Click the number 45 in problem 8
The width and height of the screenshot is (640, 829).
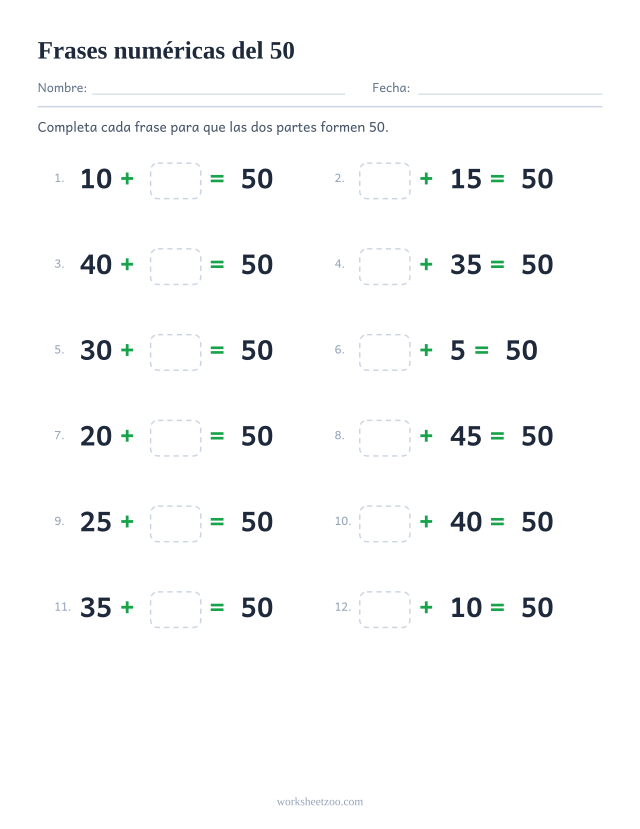tap(466, 436)
